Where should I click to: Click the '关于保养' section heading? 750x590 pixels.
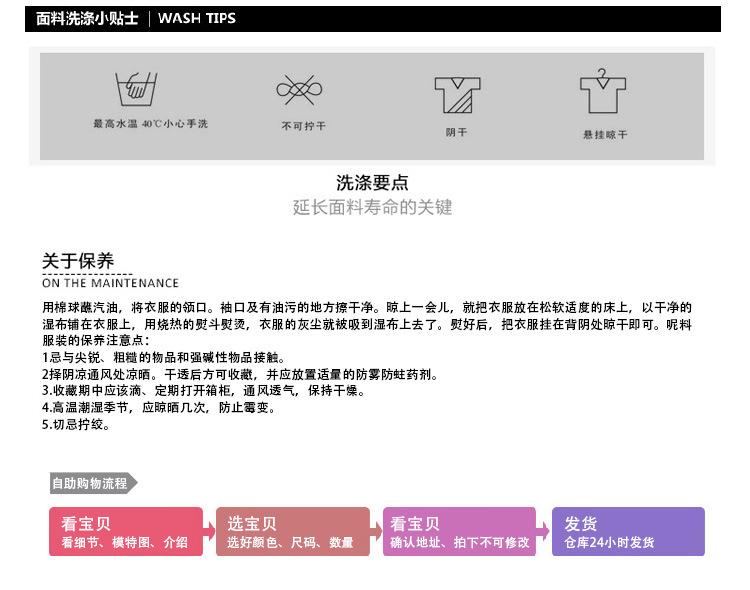78,261
